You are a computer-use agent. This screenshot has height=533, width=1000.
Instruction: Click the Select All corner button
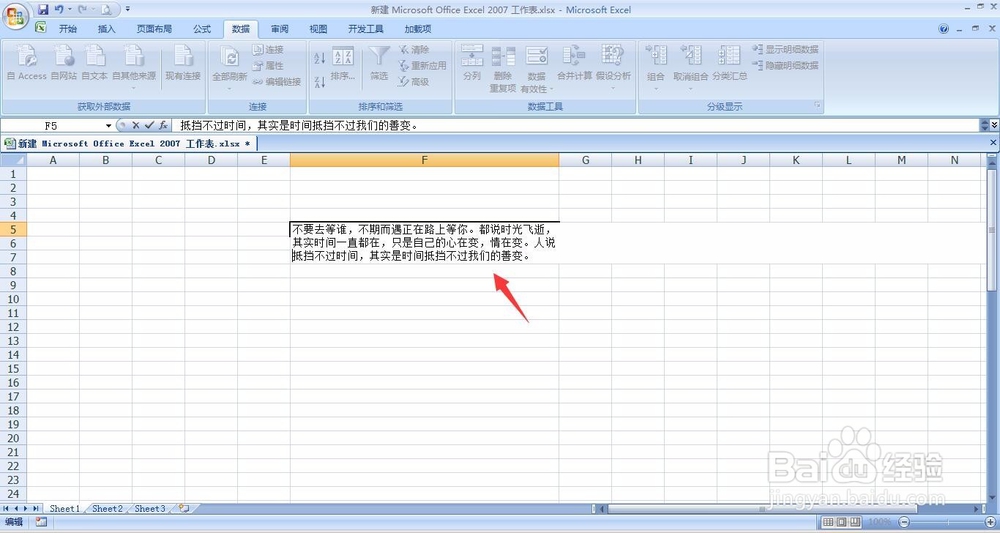[13, 160]
